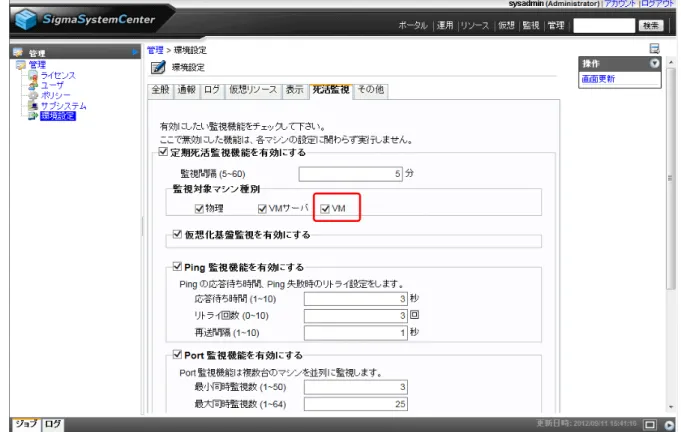The width and height of the screenshot is (681, 432).
Task: Switch to the 全般 tab
Action: click(161, 90)
